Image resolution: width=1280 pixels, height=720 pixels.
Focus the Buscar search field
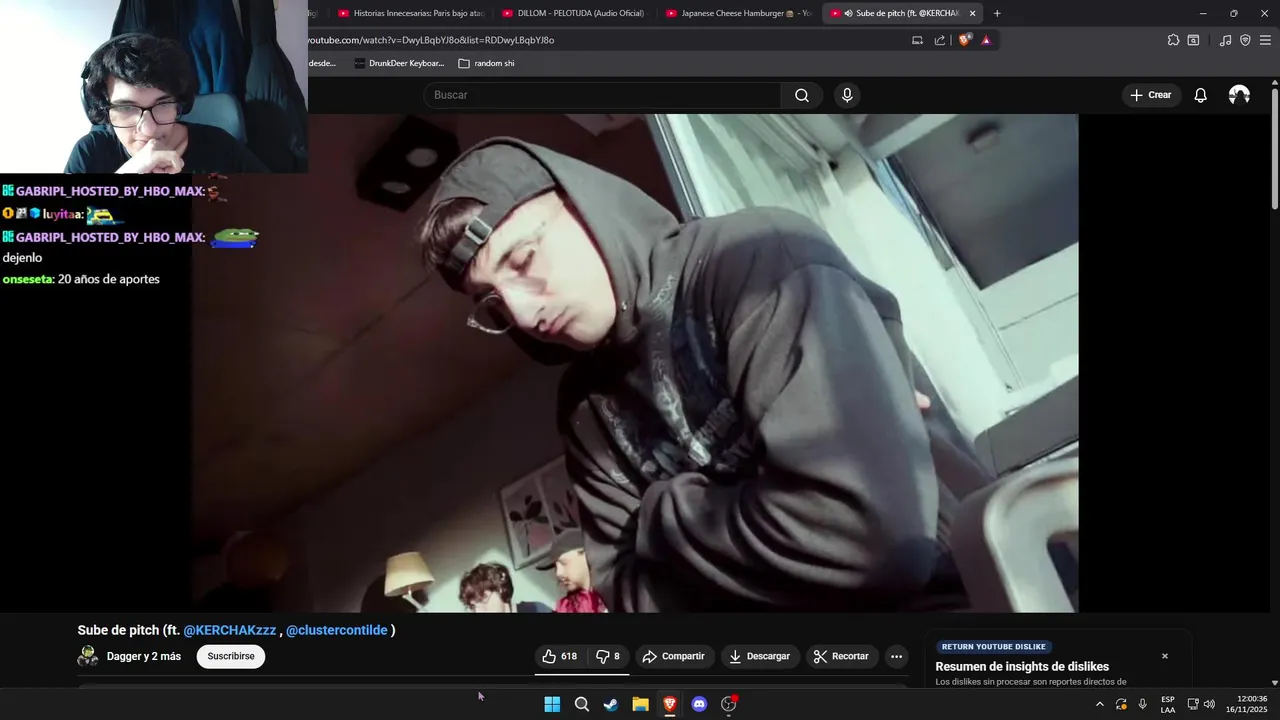[x=602, y=95]
